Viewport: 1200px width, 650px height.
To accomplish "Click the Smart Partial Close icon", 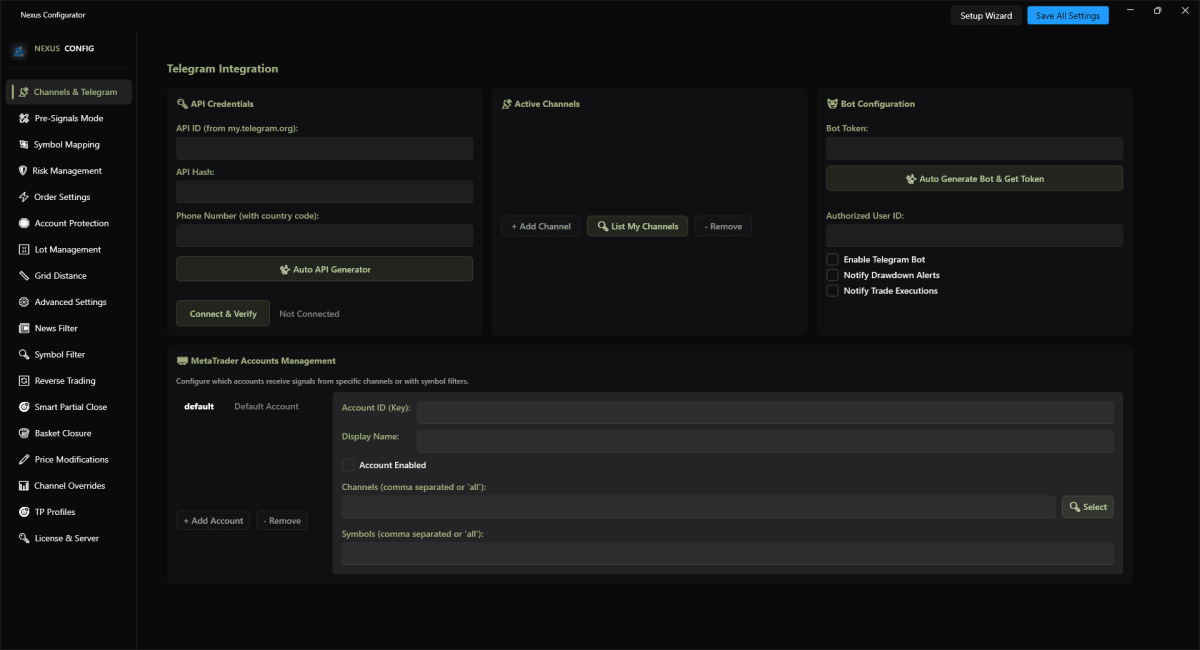I will click(24, 407).
